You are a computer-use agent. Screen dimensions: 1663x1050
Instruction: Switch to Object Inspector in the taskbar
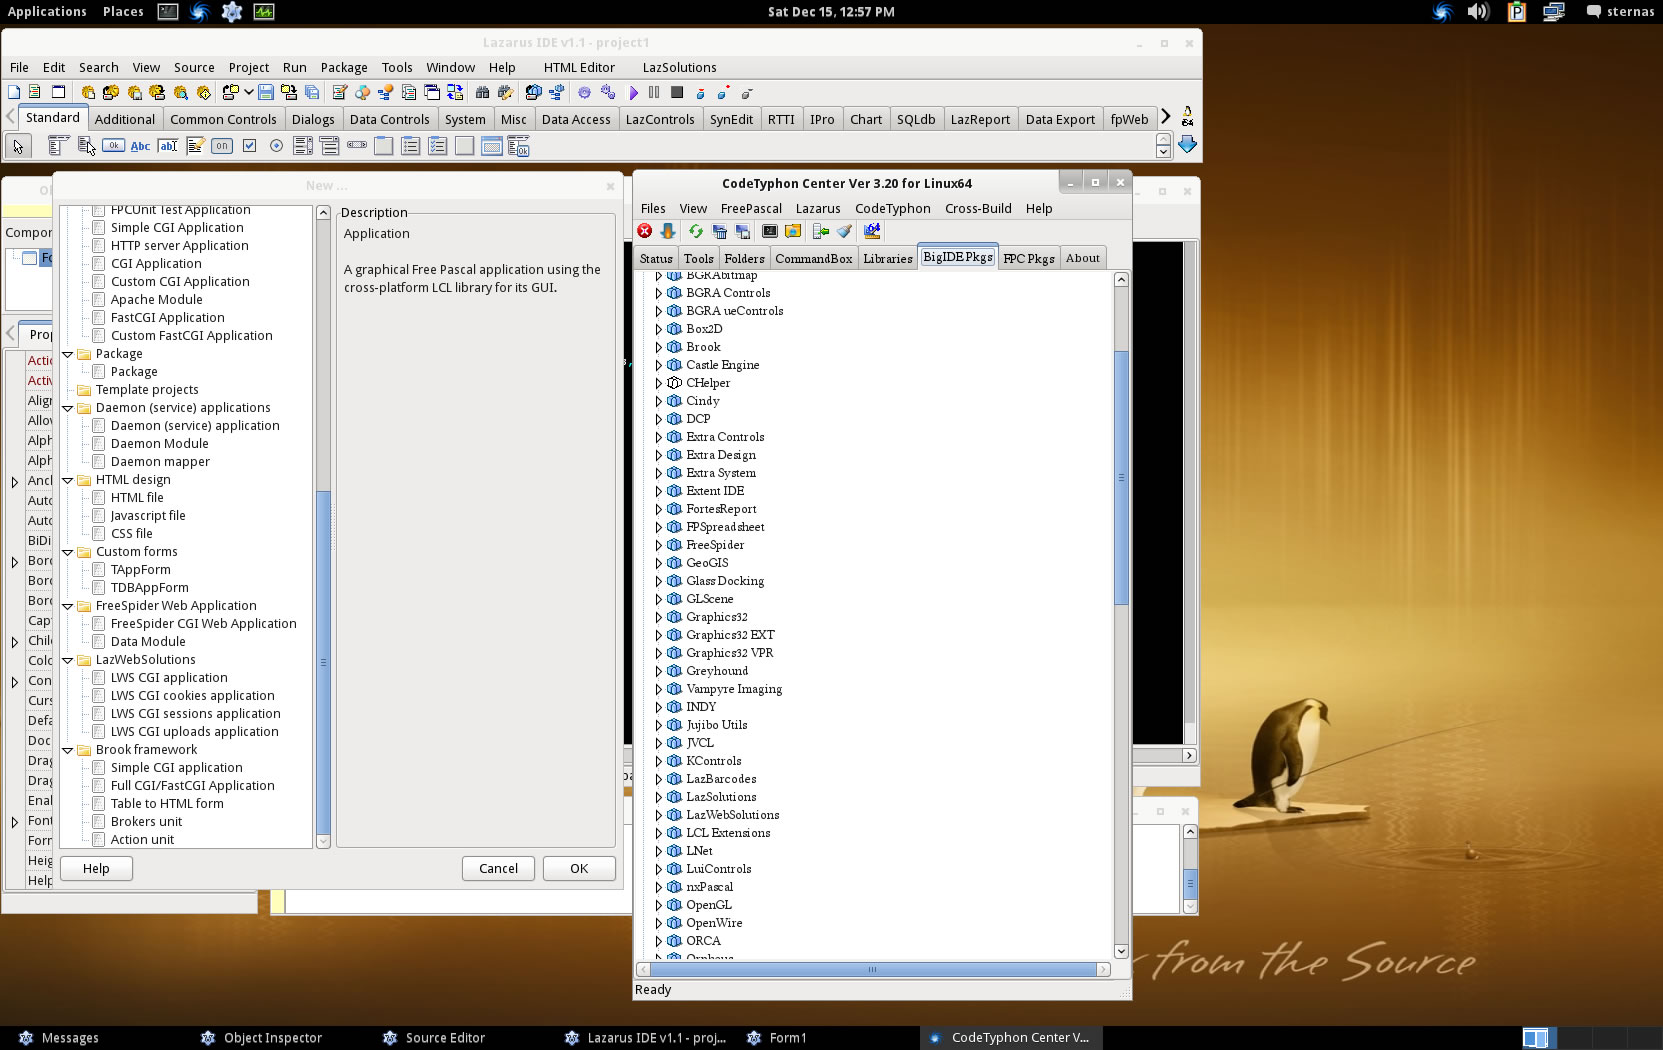(262, 1037)
